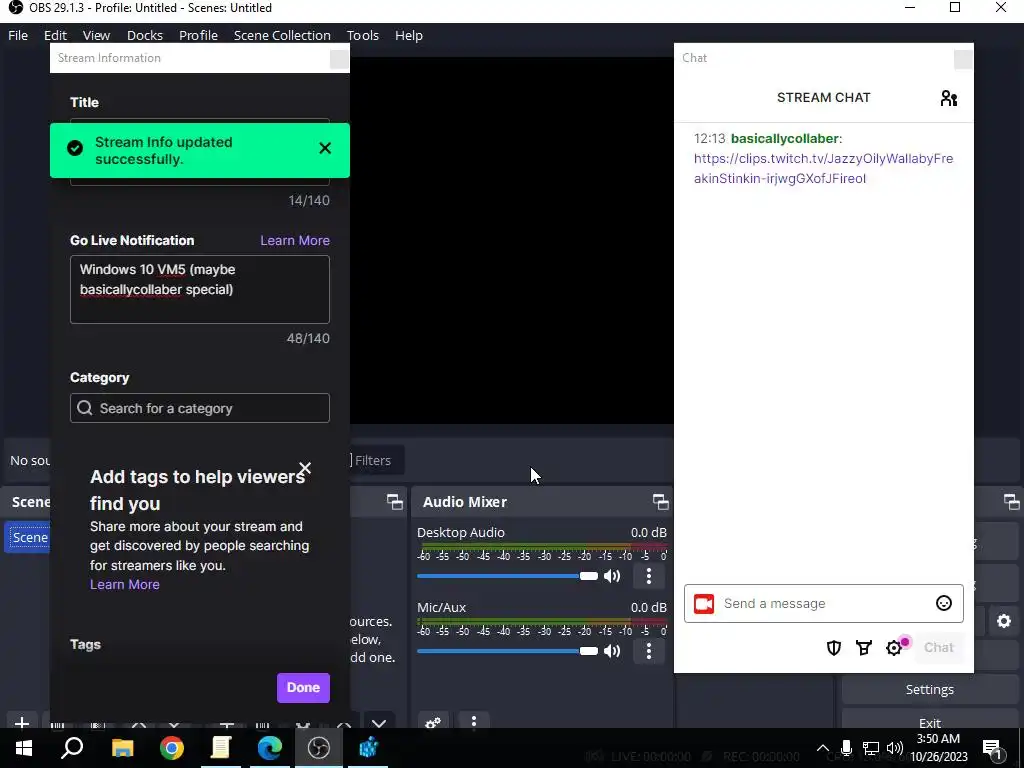Open Google Chrome from the taskbar
The image size is (1024, 768).
coord(172,748)
